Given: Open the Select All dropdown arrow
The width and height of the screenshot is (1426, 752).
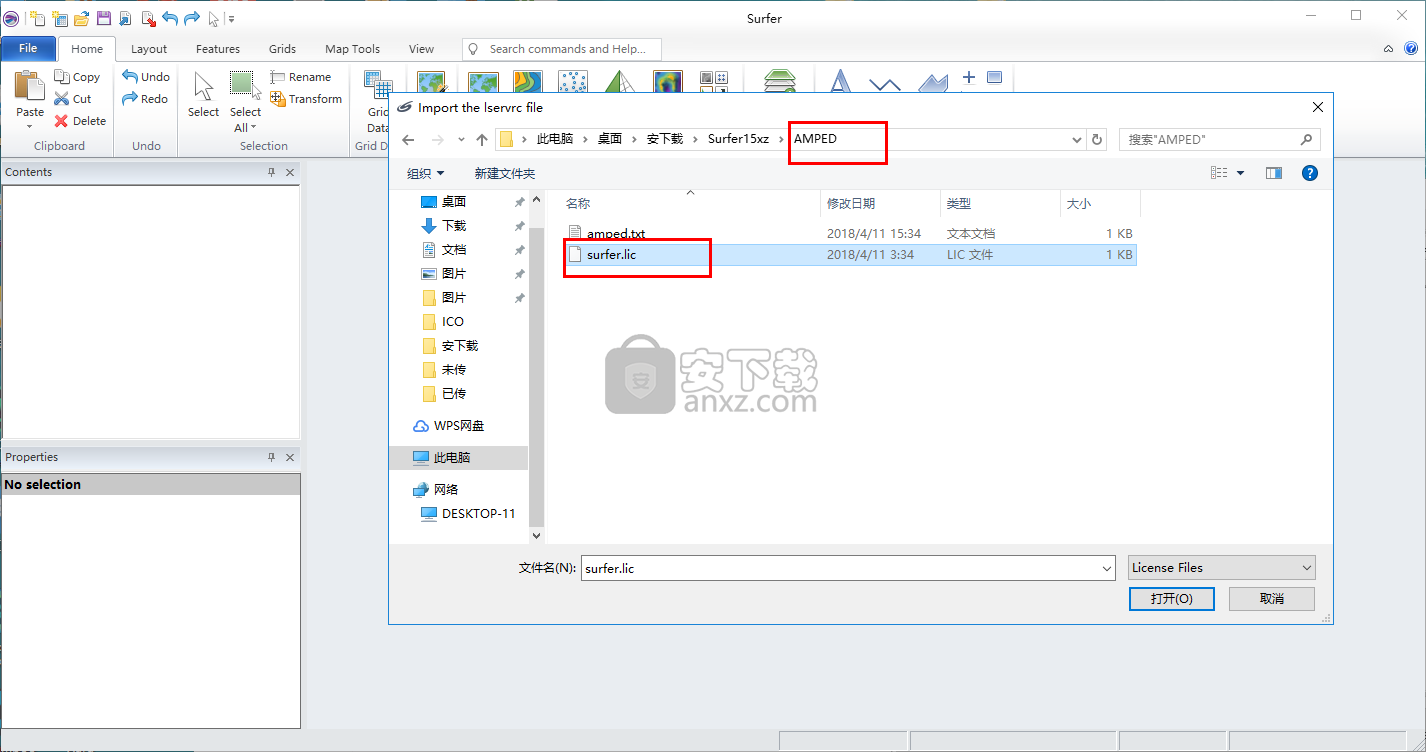Looking at the screenshot, I should coord(253,127).
